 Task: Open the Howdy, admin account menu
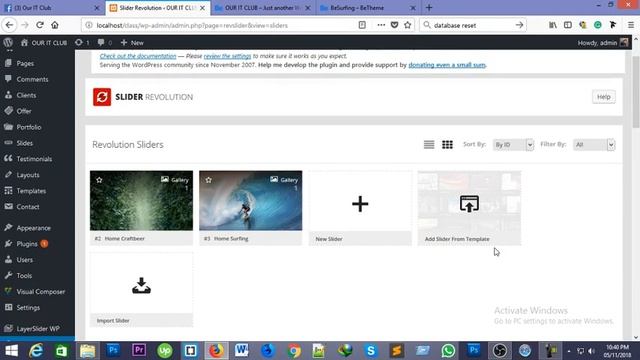(602, 42)
